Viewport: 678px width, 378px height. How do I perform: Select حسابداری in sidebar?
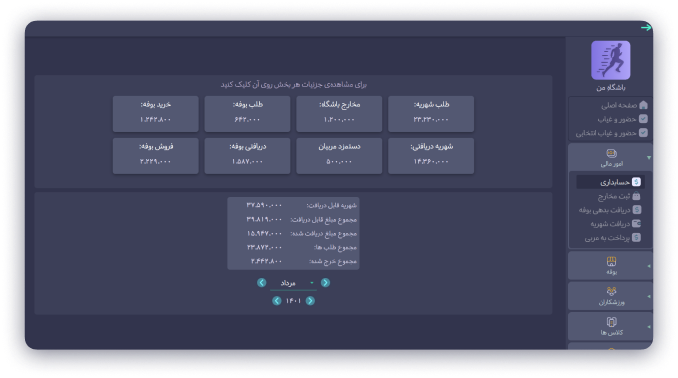coord(611,182)
